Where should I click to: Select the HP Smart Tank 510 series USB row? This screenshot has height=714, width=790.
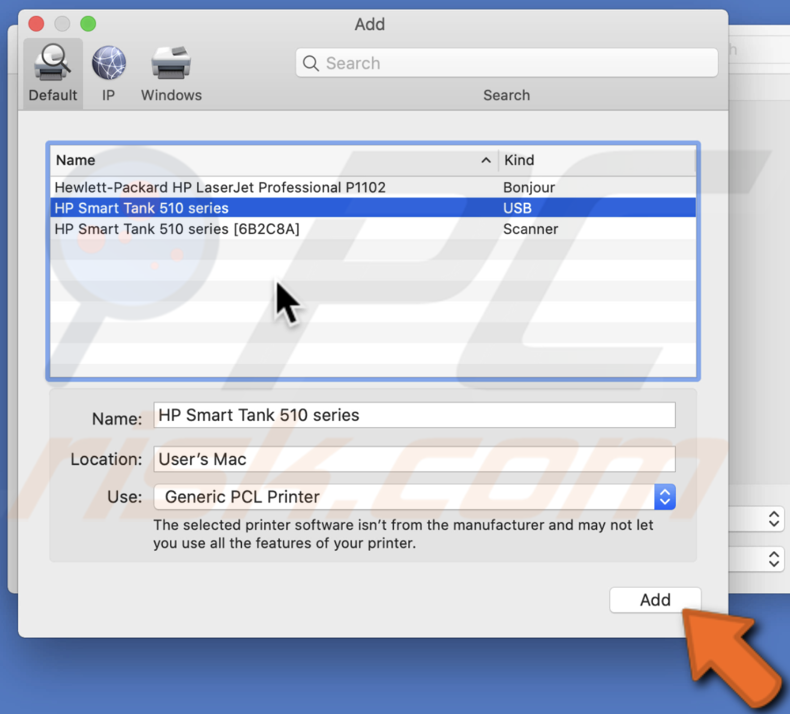373,208
